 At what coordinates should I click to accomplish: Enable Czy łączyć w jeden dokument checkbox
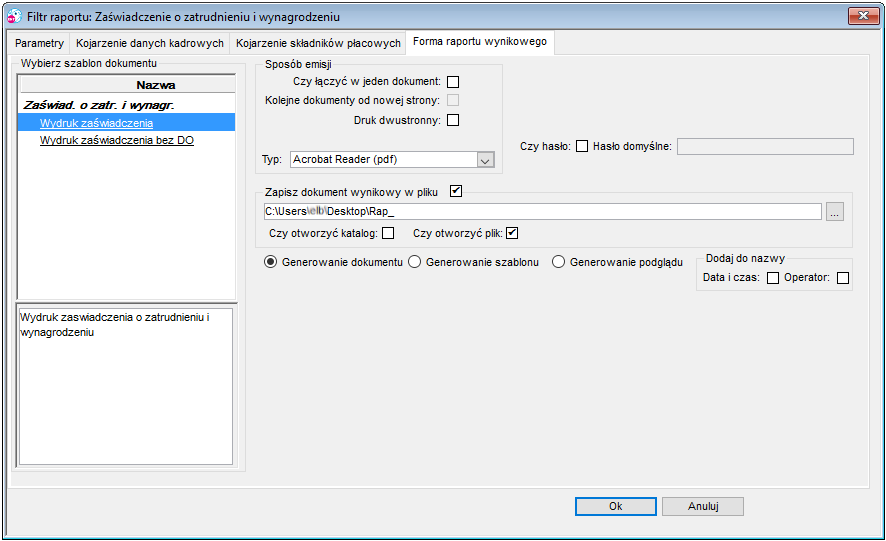[453, 82]
